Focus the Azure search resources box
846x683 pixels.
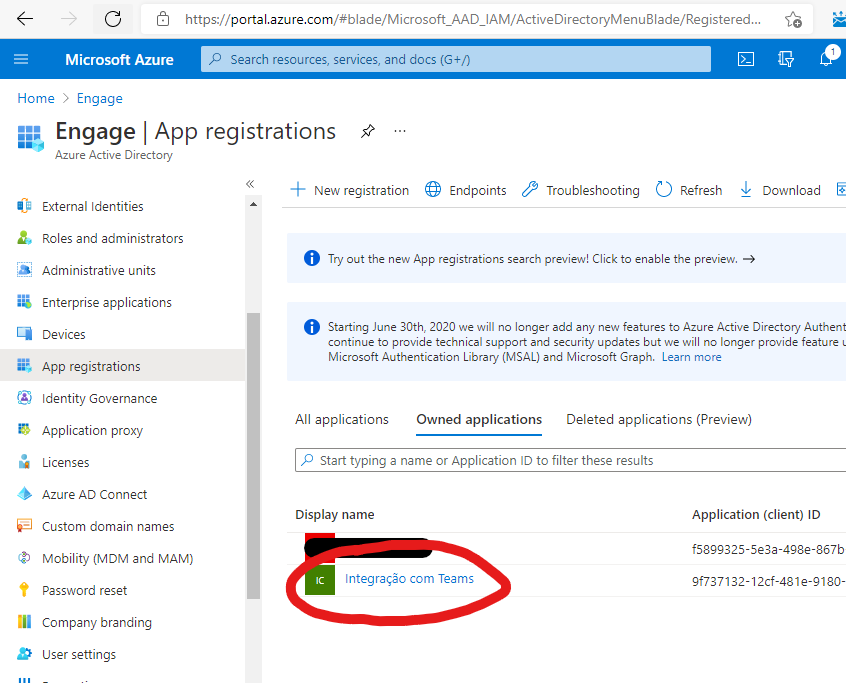pos(455,59)
